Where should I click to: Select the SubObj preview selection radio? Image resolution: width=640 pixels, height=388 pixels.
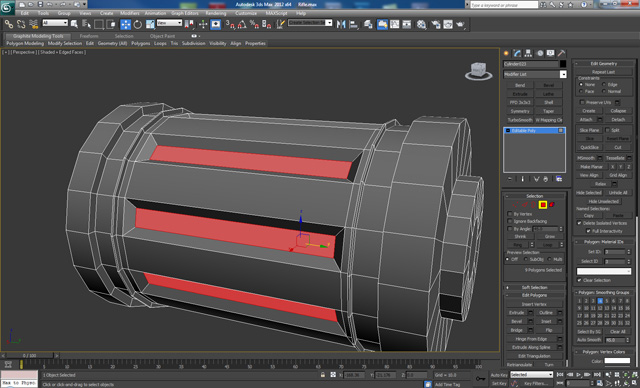pos(526,259)
